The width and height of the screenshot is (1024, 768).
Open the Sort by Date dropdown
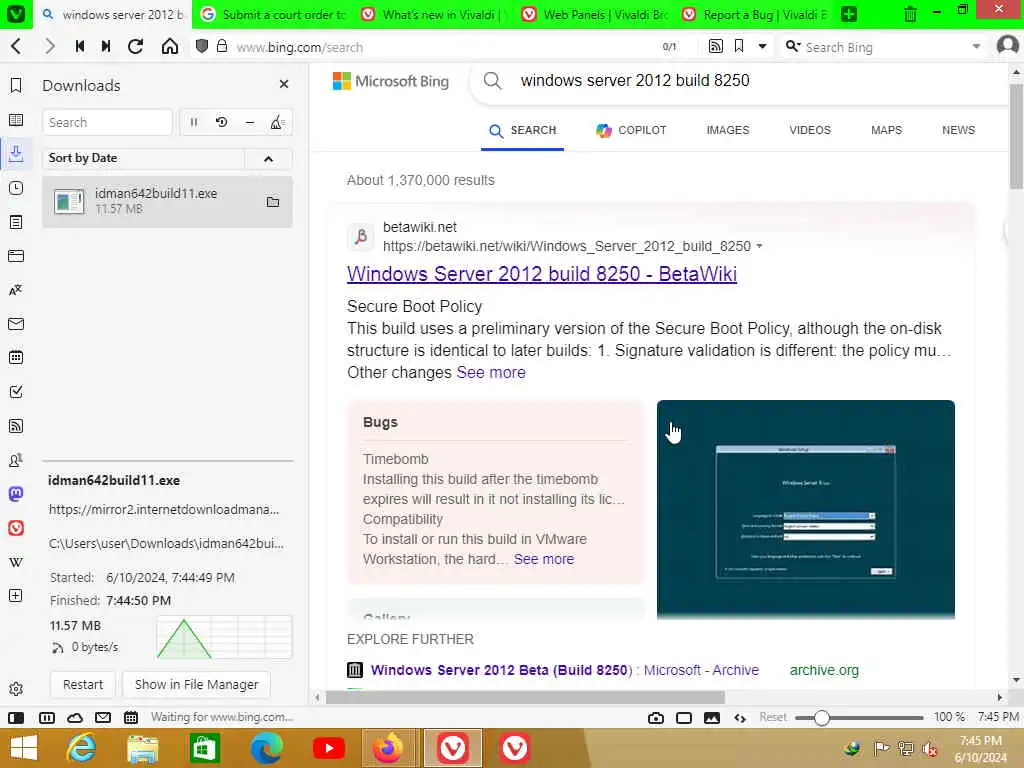pyautogui.click(x=143, y=159)
